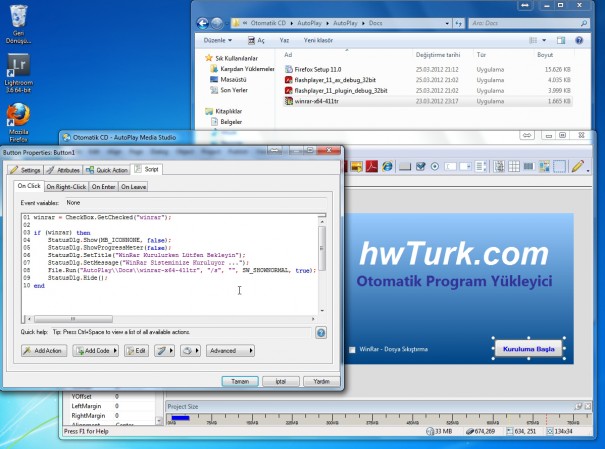Click the Explorer forward navigation arrow
The image size is (605, 449).
coord(217,24)
